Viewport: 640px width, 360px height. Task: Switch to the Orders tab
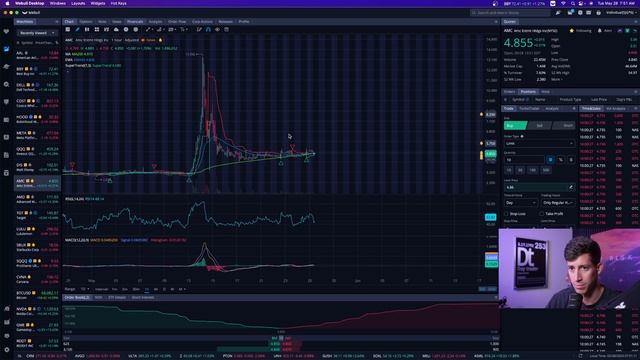coord(509,92)
